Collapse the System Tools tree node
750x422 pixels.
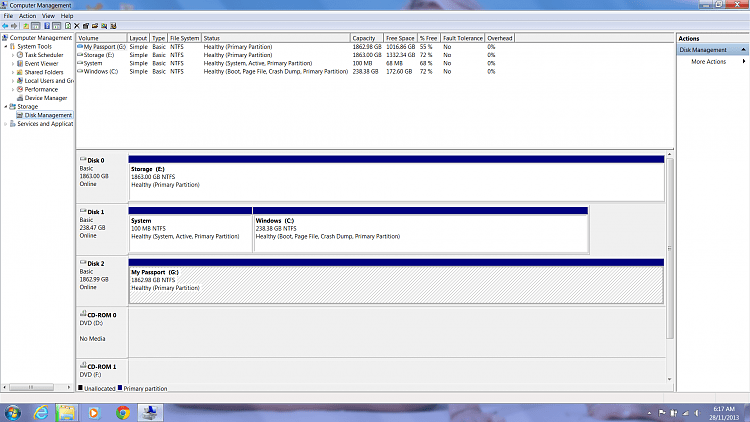click(6, 46)
